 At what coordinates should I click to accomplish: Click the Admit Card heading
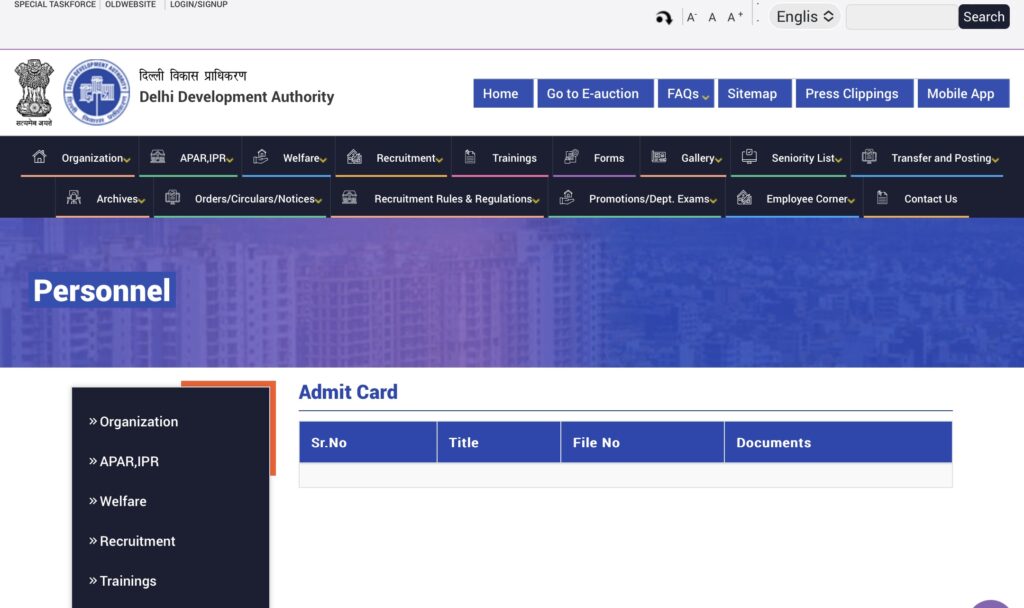click(x=348, y=392)
